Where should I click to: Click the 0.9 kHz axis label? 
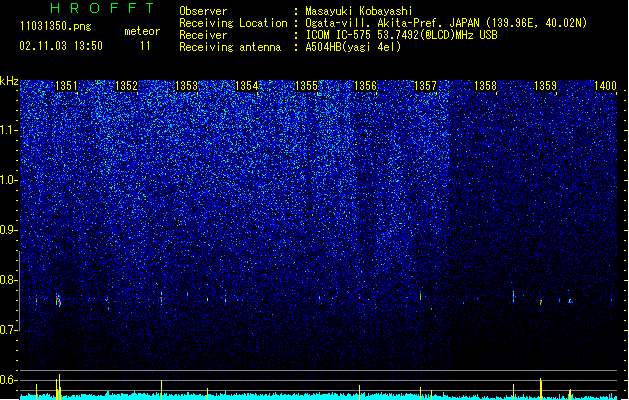(x=9, y=230)
